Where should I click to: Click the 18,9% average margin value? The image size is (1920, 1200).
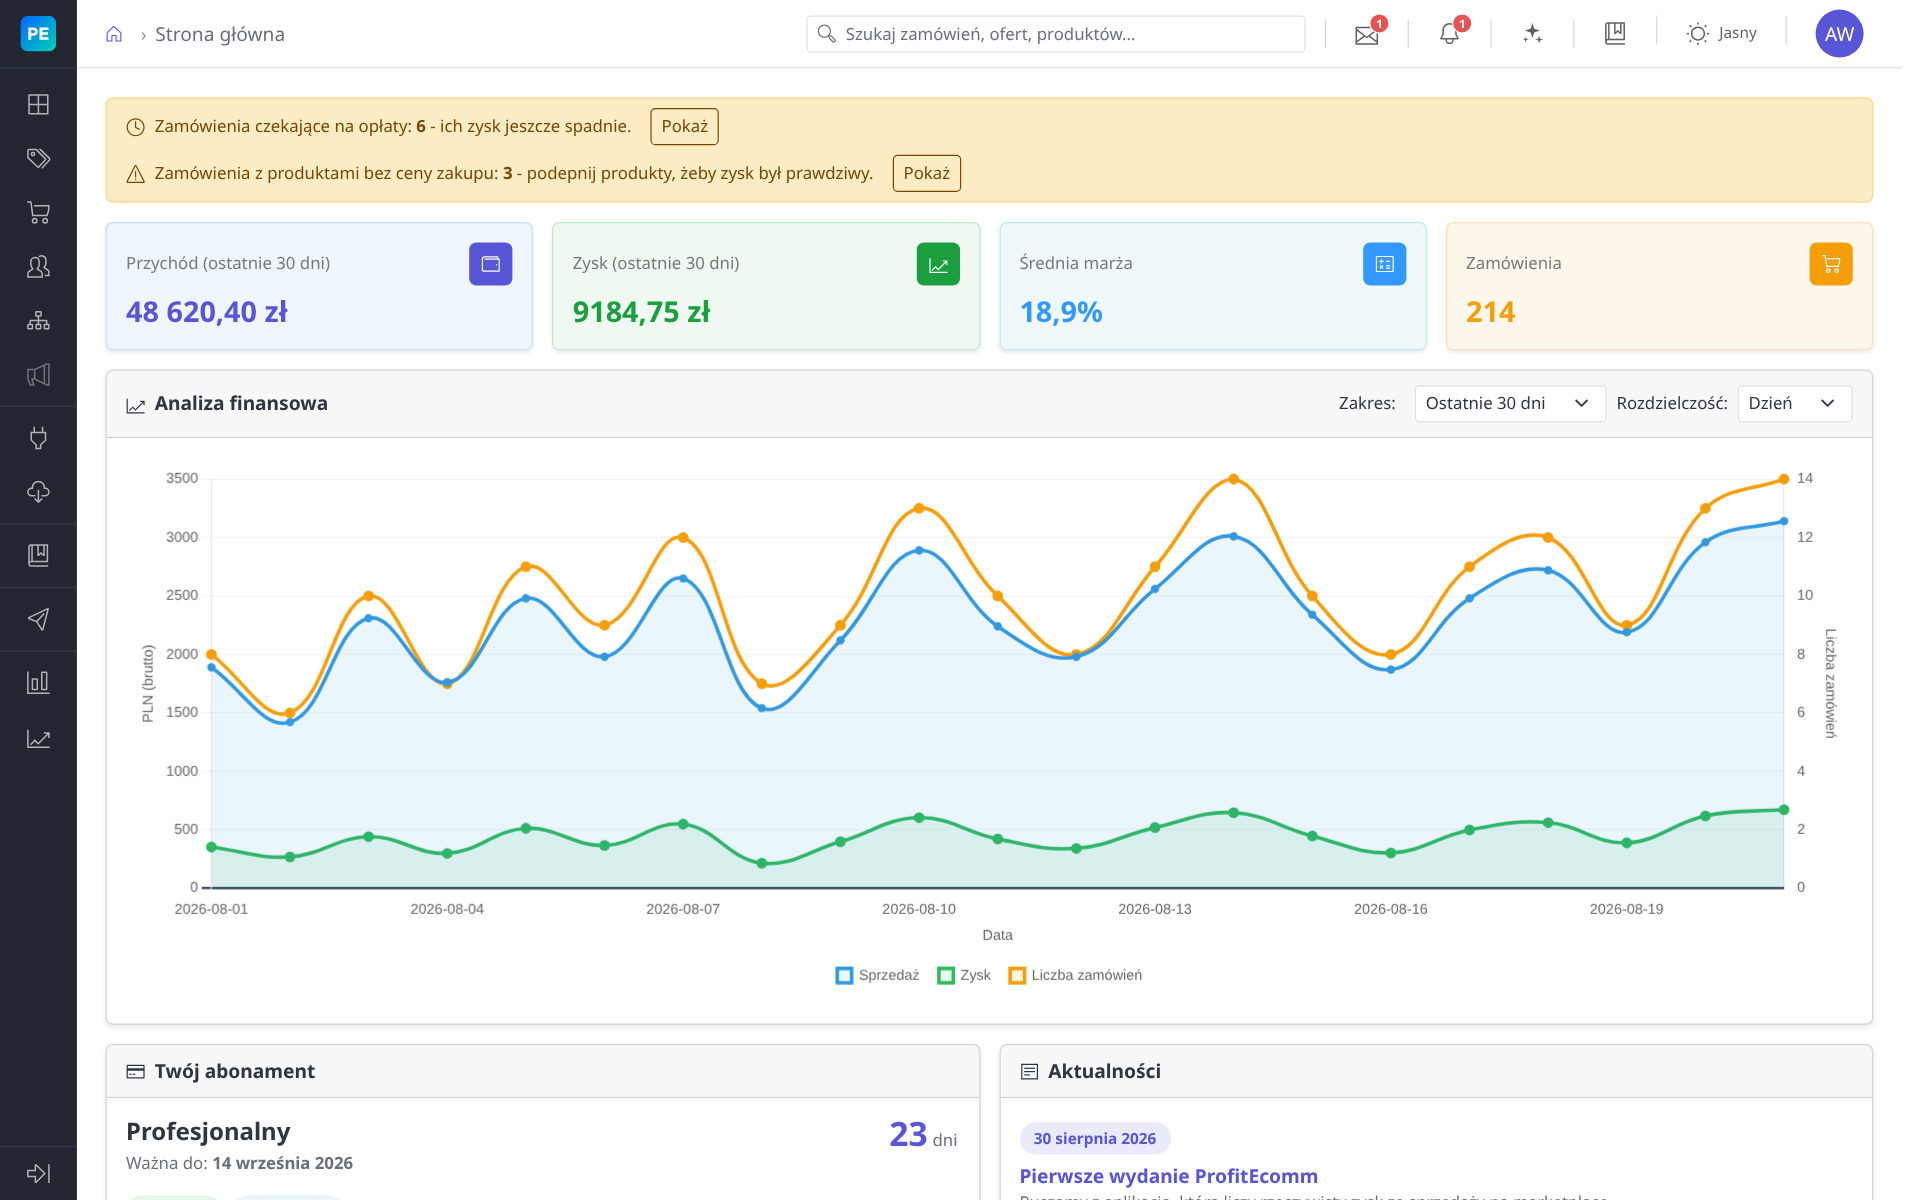(1061, 312)
